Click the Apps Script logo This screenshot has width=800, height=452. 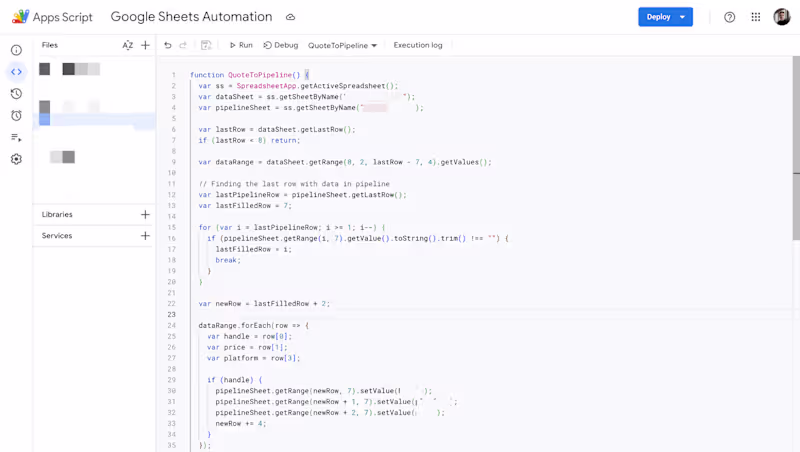coord(52,17)
